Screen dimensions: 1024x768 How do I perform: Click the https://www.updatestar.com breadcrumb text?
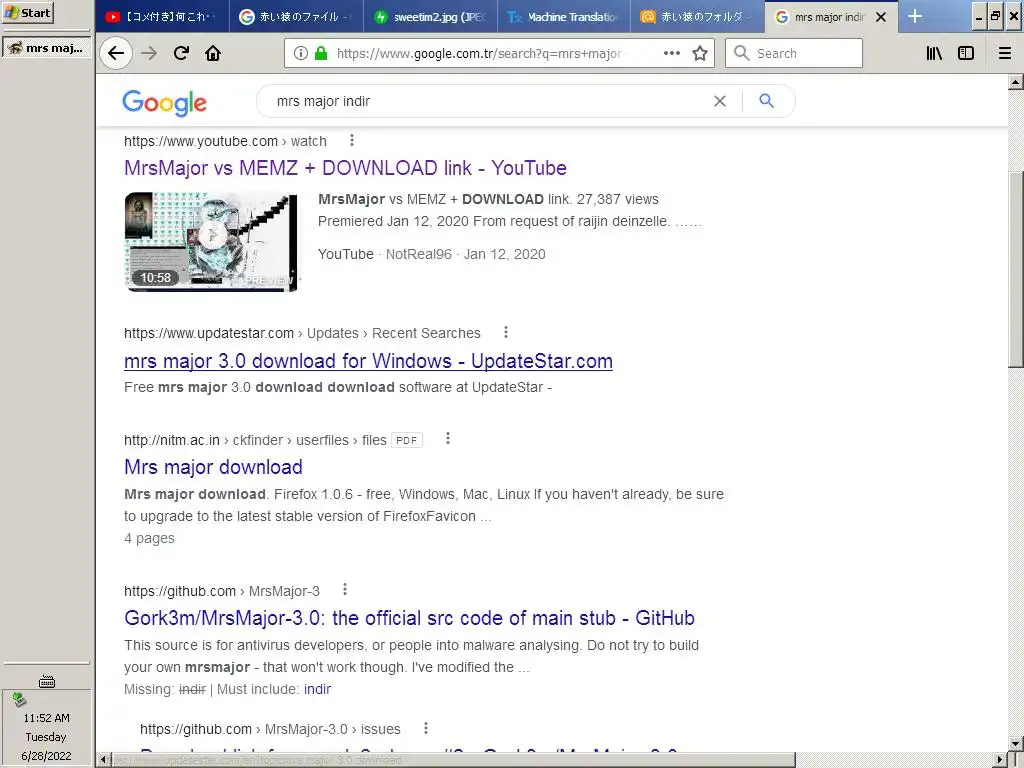click(x=209, y=333)
